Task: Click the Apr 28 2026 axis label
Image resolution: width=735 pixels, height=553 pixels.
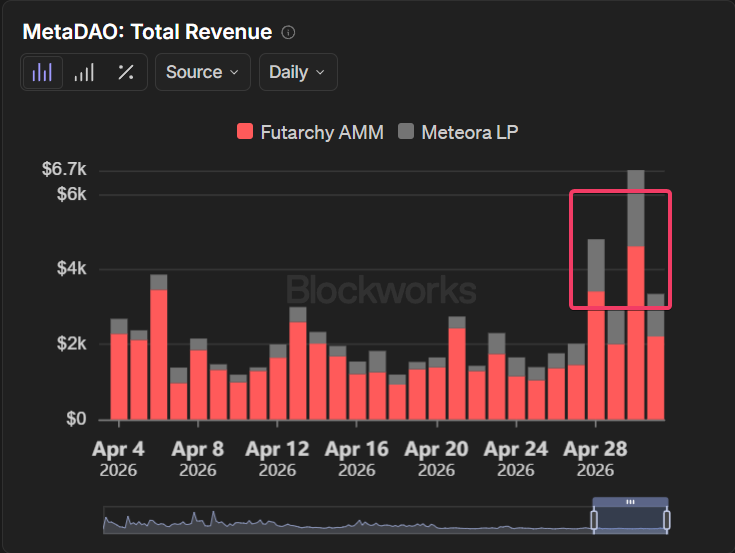Action: pyautogui.click(x=595, y=459)
